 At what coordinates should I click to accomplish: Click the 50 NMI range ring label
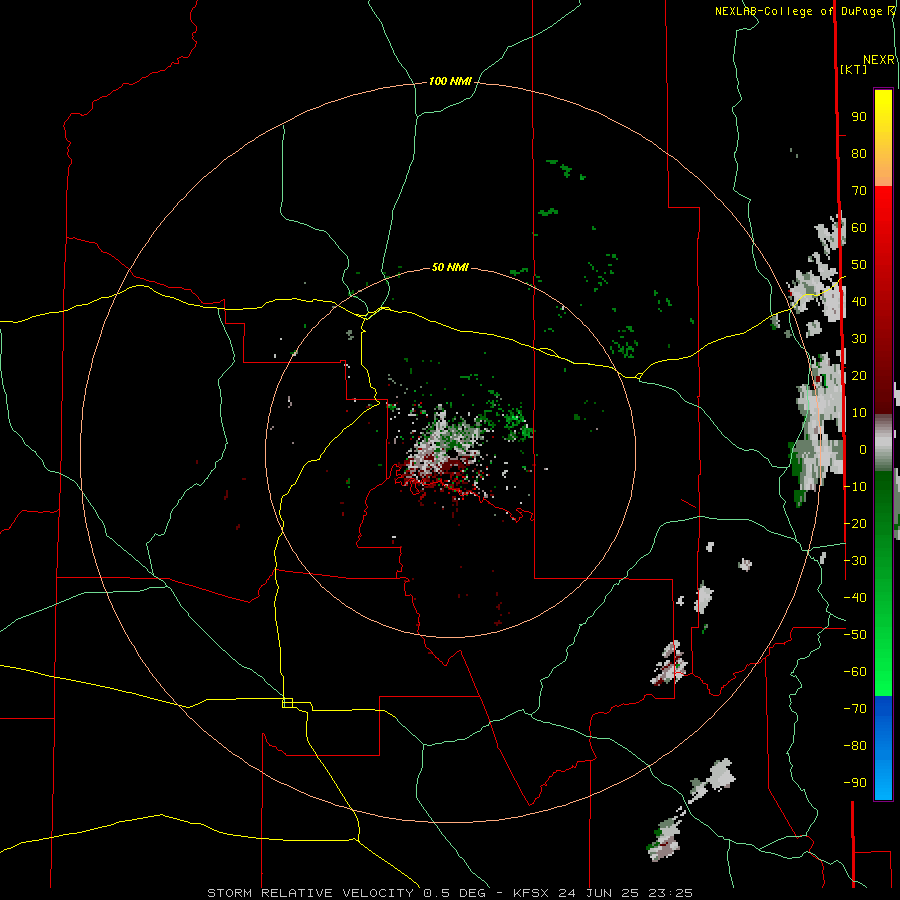pyautogui.click(x=450, y=267)
